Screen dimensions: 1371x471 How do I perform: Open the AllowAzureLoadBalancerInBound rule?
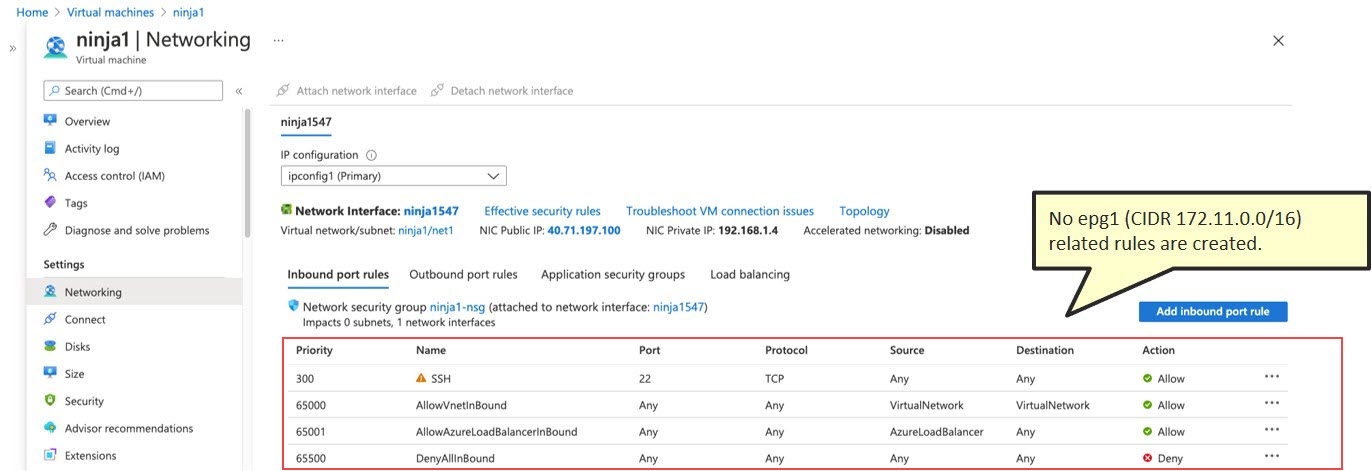point(496,432)
